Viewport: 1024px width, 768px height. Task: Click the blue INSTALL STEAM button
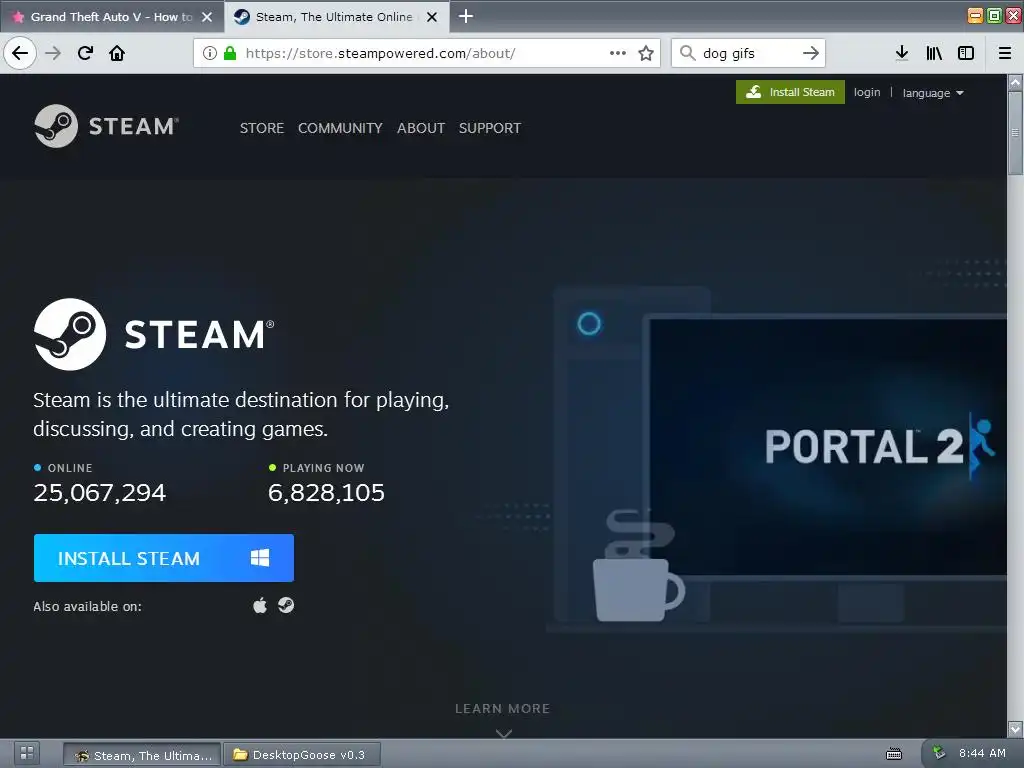tap(164, 558)
